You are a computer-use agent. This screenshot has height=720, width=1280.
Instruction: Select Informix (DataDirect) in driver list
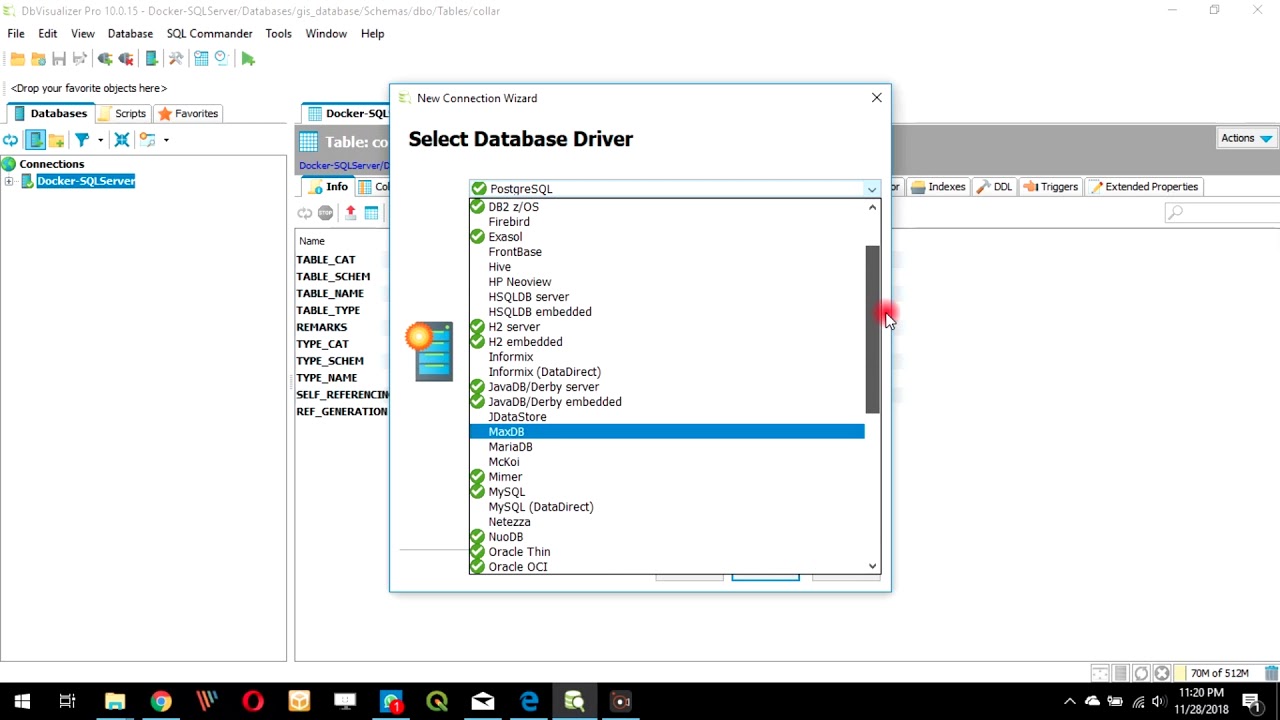click(x=666, y=372)
